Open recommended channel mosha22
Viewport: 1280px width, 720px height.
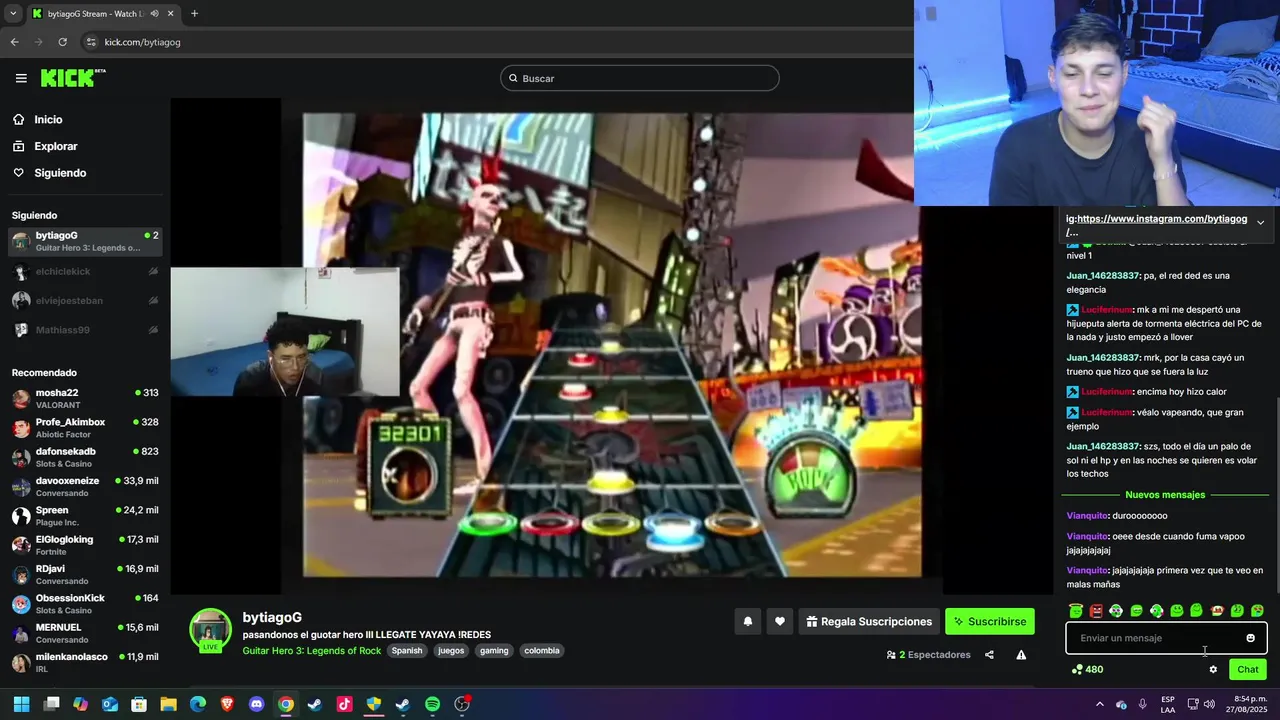tap(85, 398)
